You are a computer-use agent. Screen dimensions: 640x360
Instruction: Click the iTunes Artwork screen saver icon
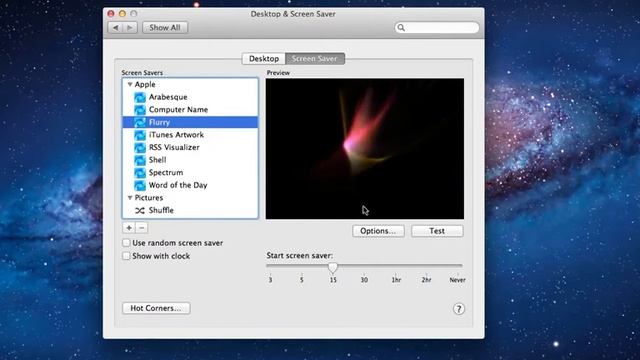[x=140, y=135]
